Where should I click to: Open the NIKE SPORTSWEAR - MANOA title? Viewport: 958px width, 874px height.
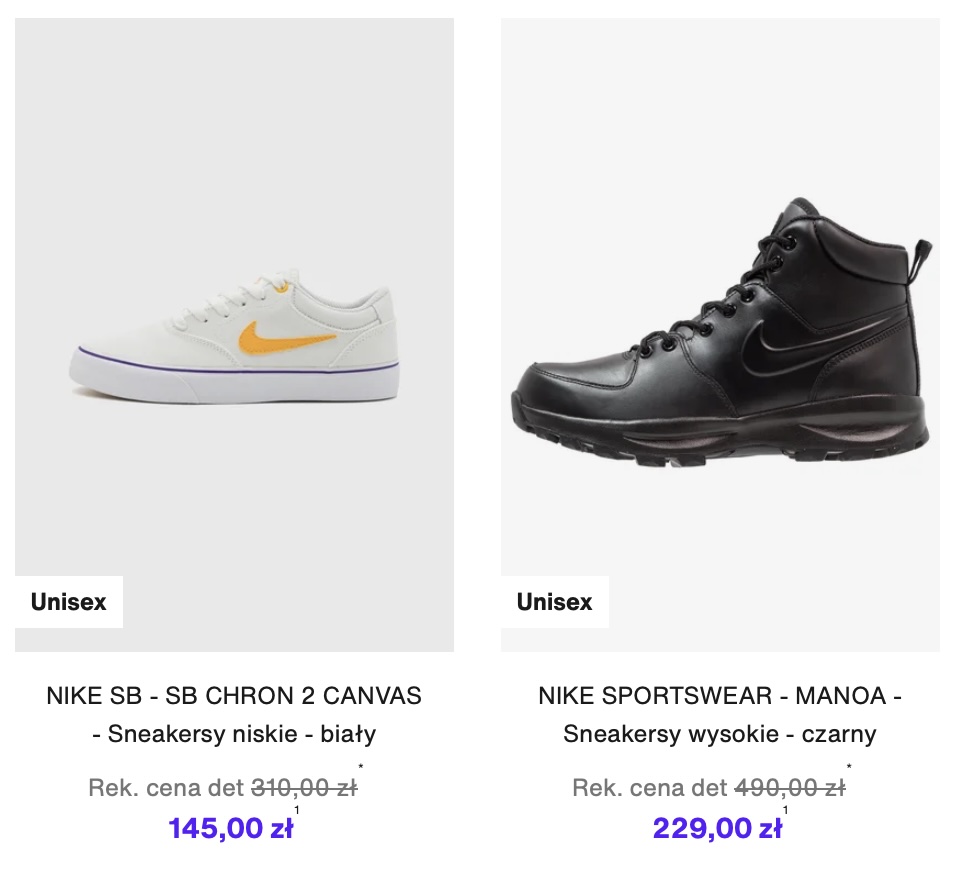point(720,696)
